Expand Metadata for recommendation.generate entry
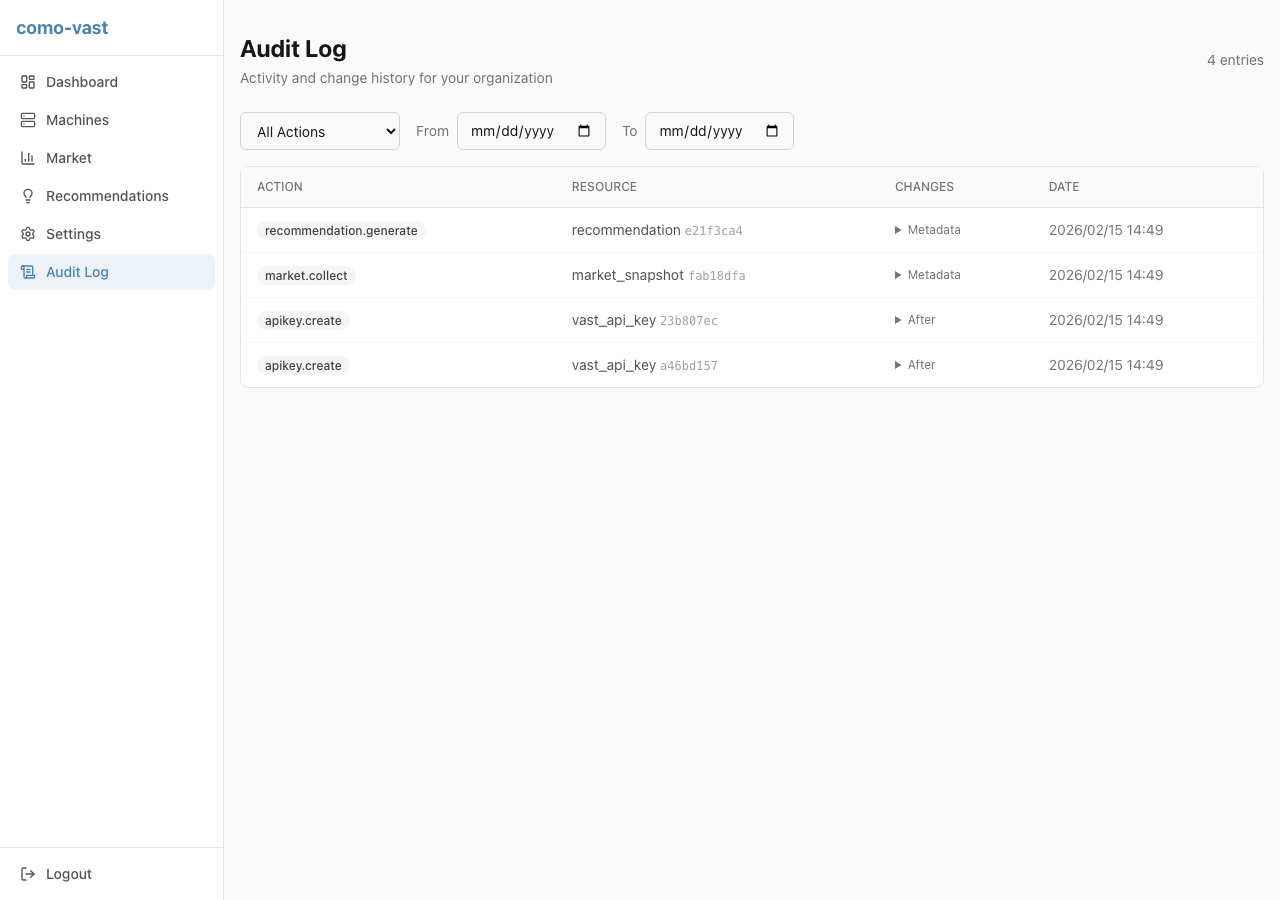 pos(928,230)
